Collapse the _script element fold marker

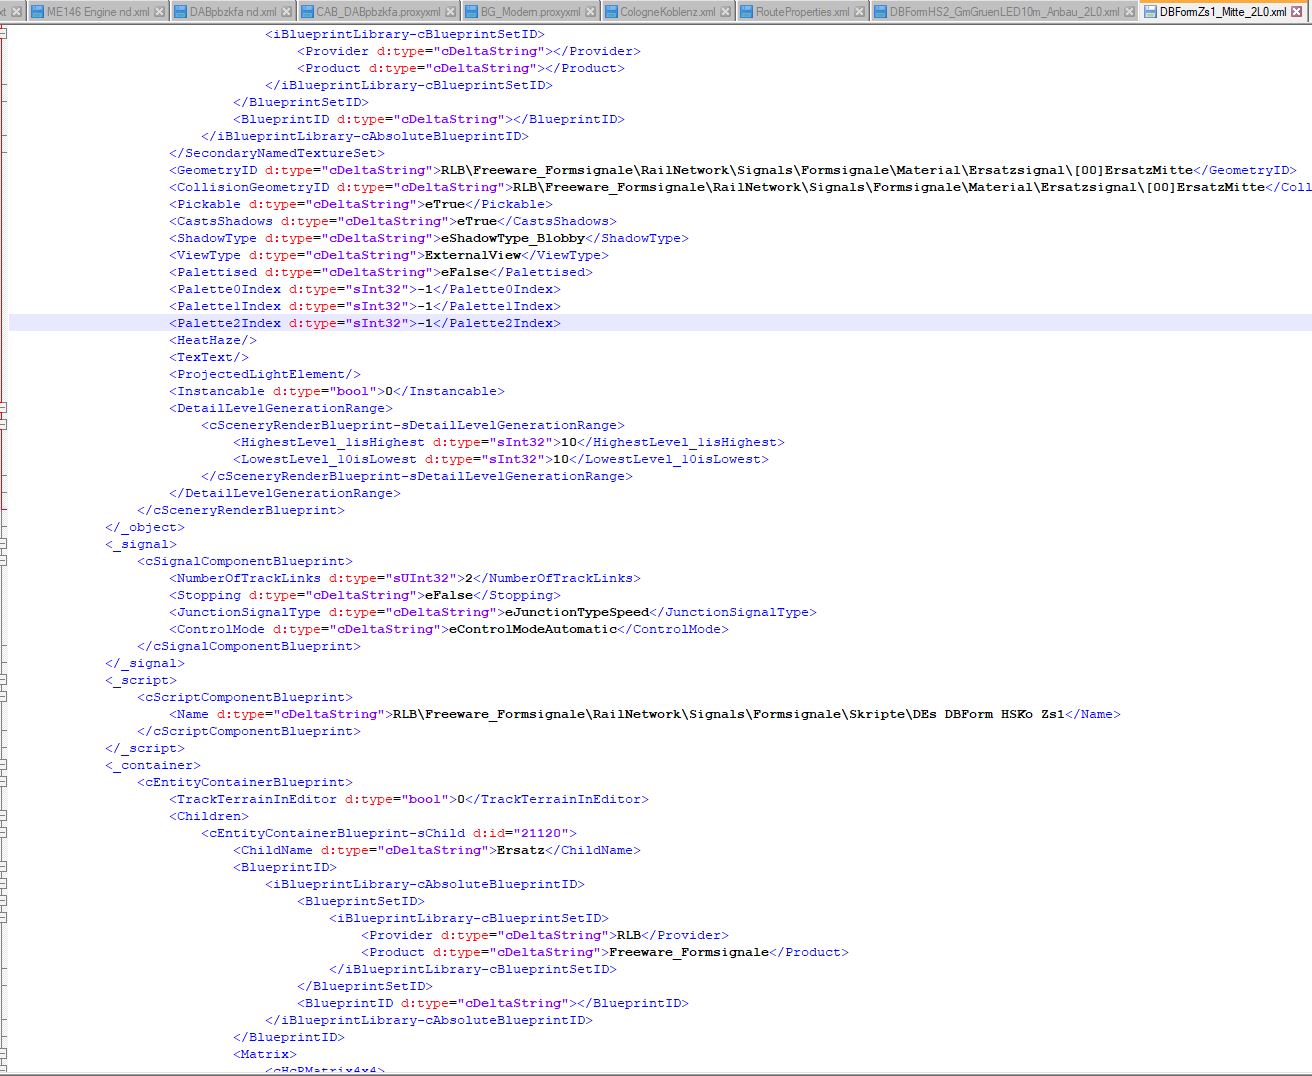click(x=3, y=680)
